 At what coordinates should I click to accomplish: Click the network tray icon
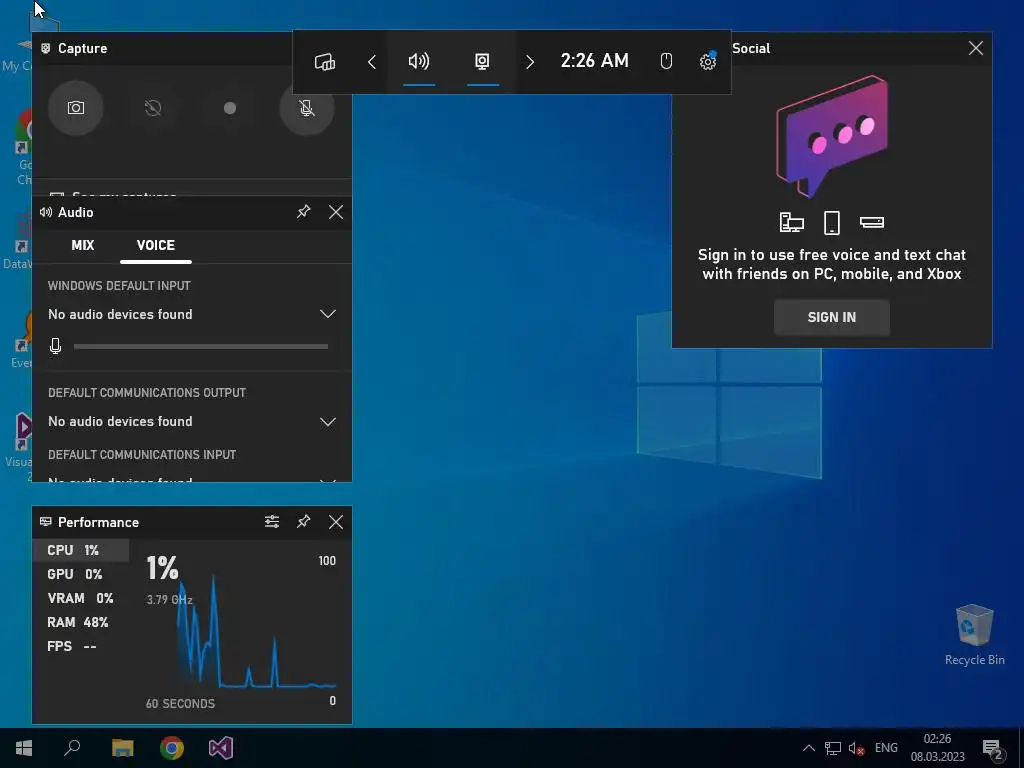[x=833, y=748]
